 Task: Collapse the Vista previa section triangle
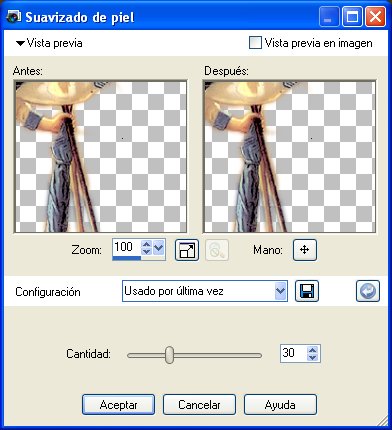[20, 43]
